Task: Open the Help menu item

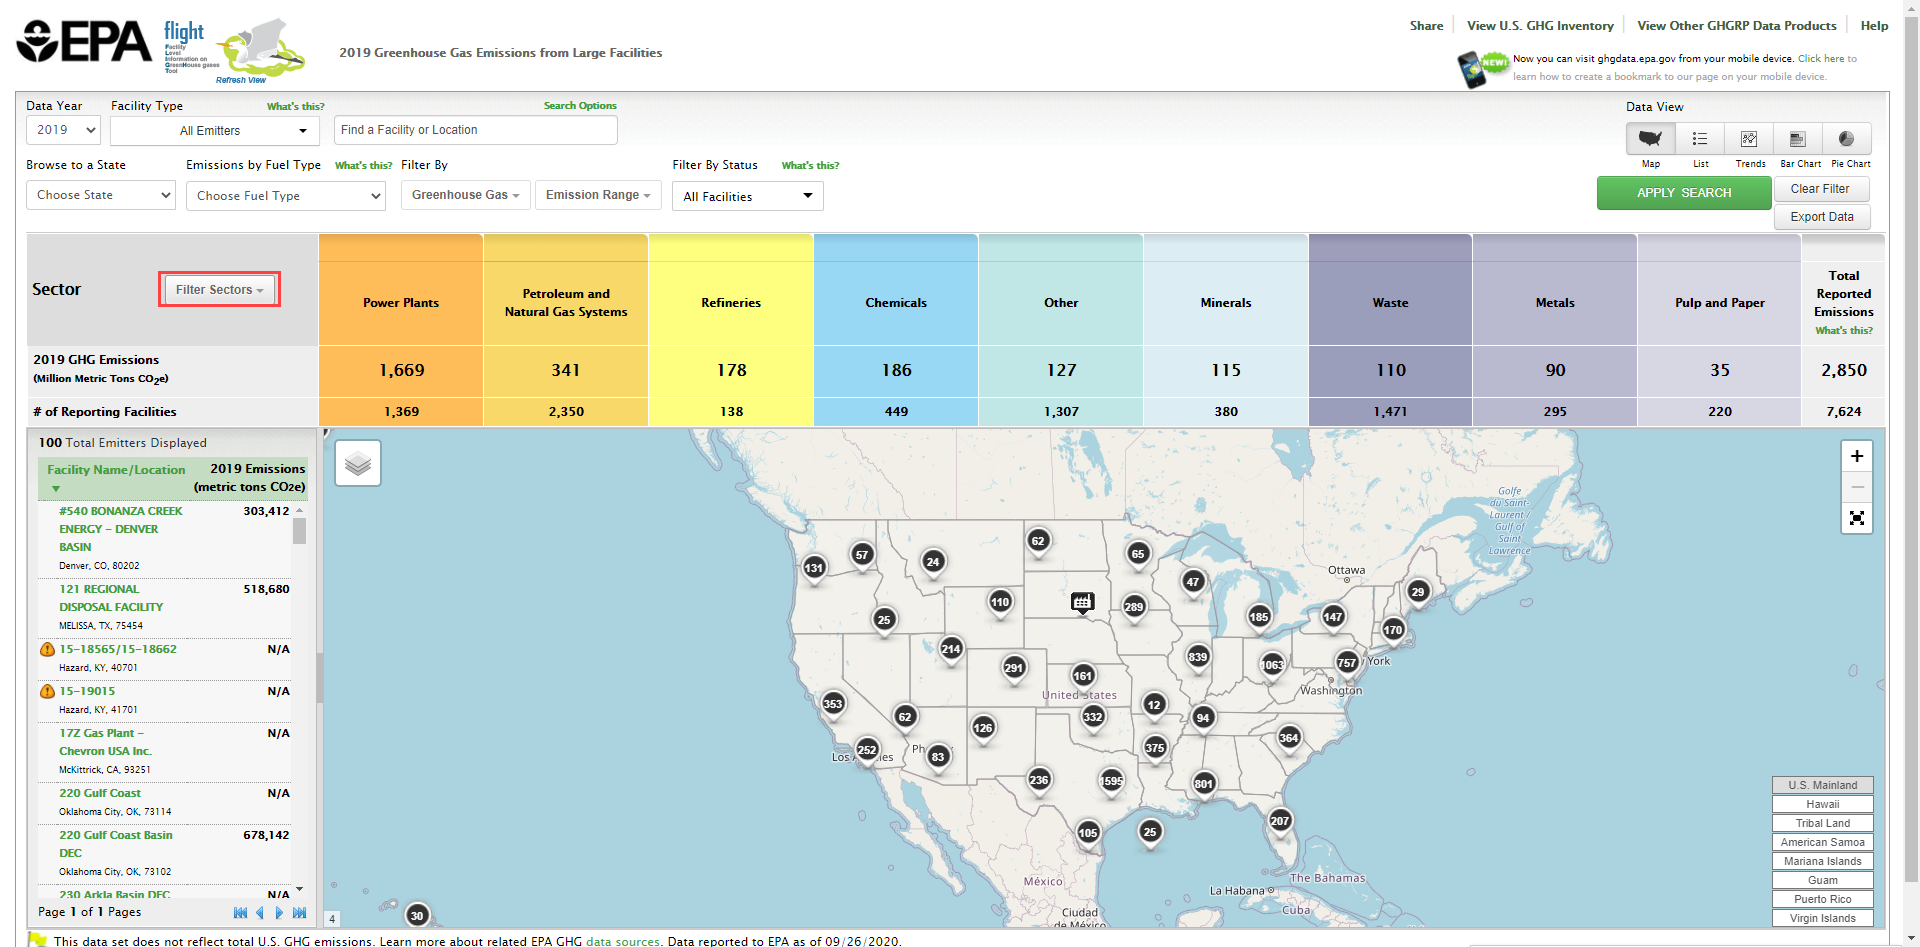Action: click(x=1874, y=26)
